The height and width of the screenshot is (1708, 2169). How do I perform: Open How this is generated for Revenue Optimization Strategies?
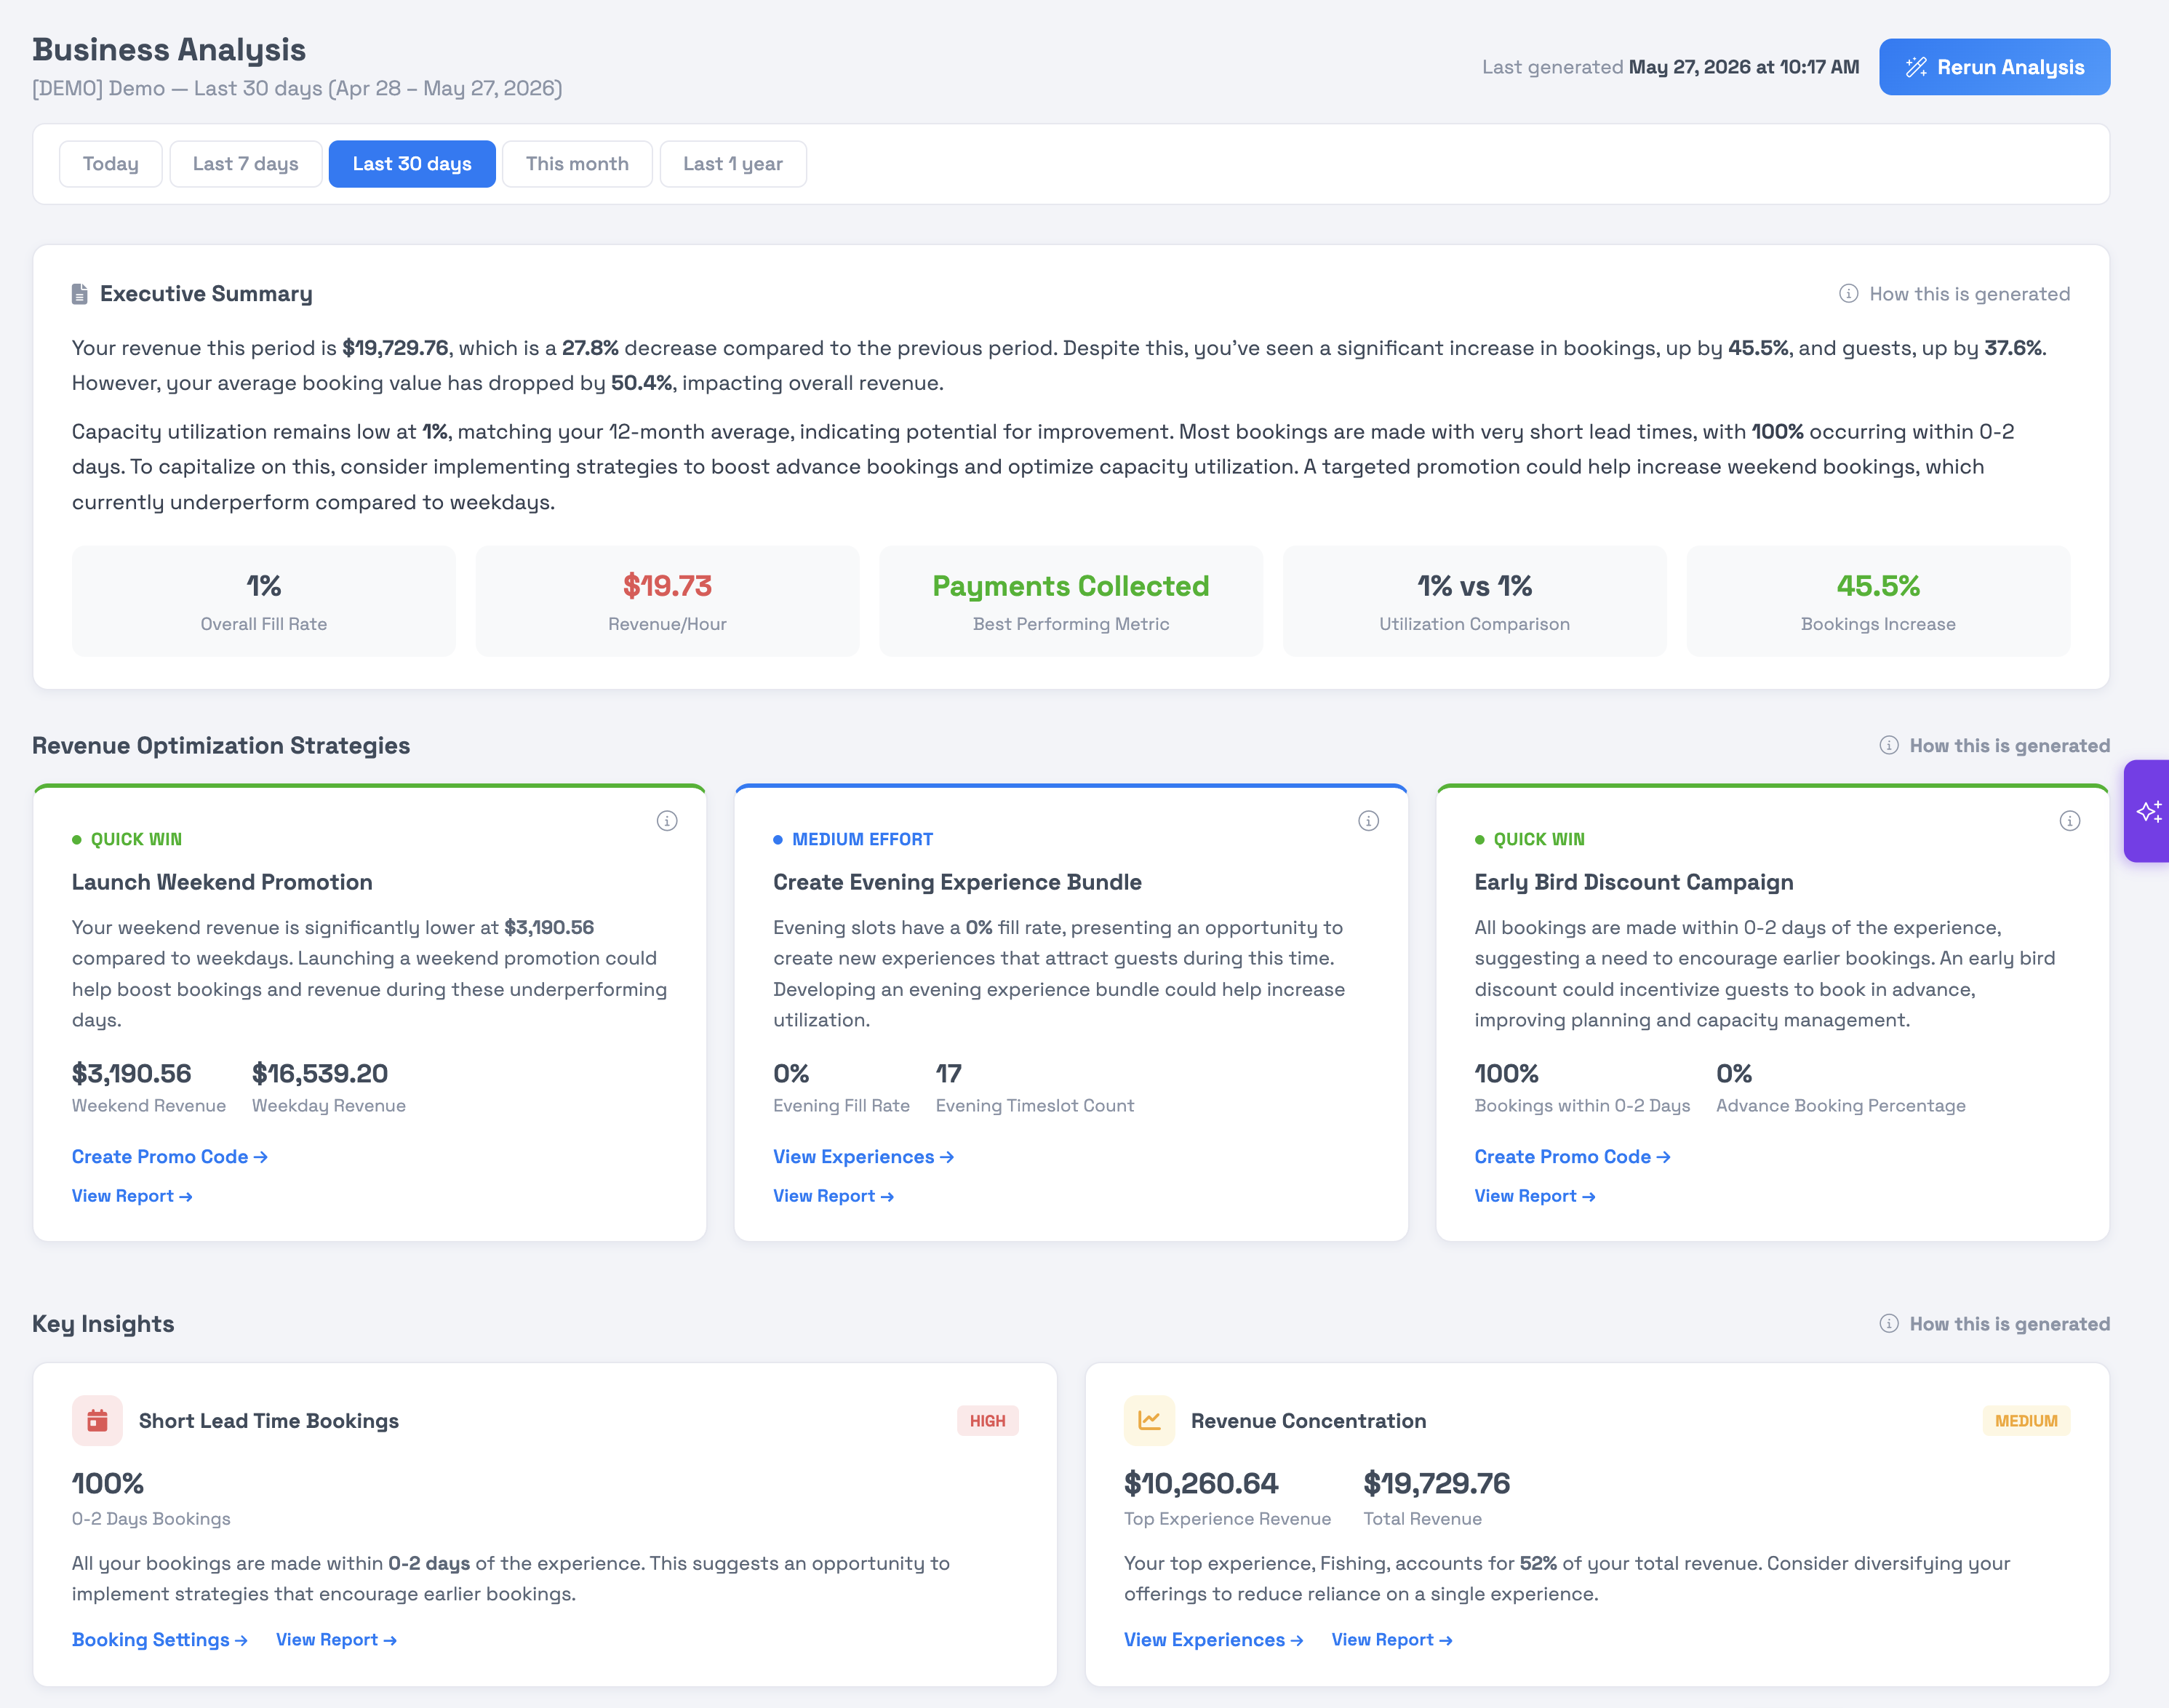1994,746
